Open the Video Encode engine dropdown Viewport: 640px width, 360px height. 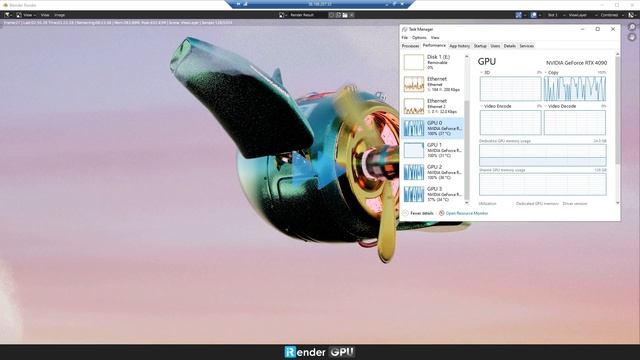point(496,106)
